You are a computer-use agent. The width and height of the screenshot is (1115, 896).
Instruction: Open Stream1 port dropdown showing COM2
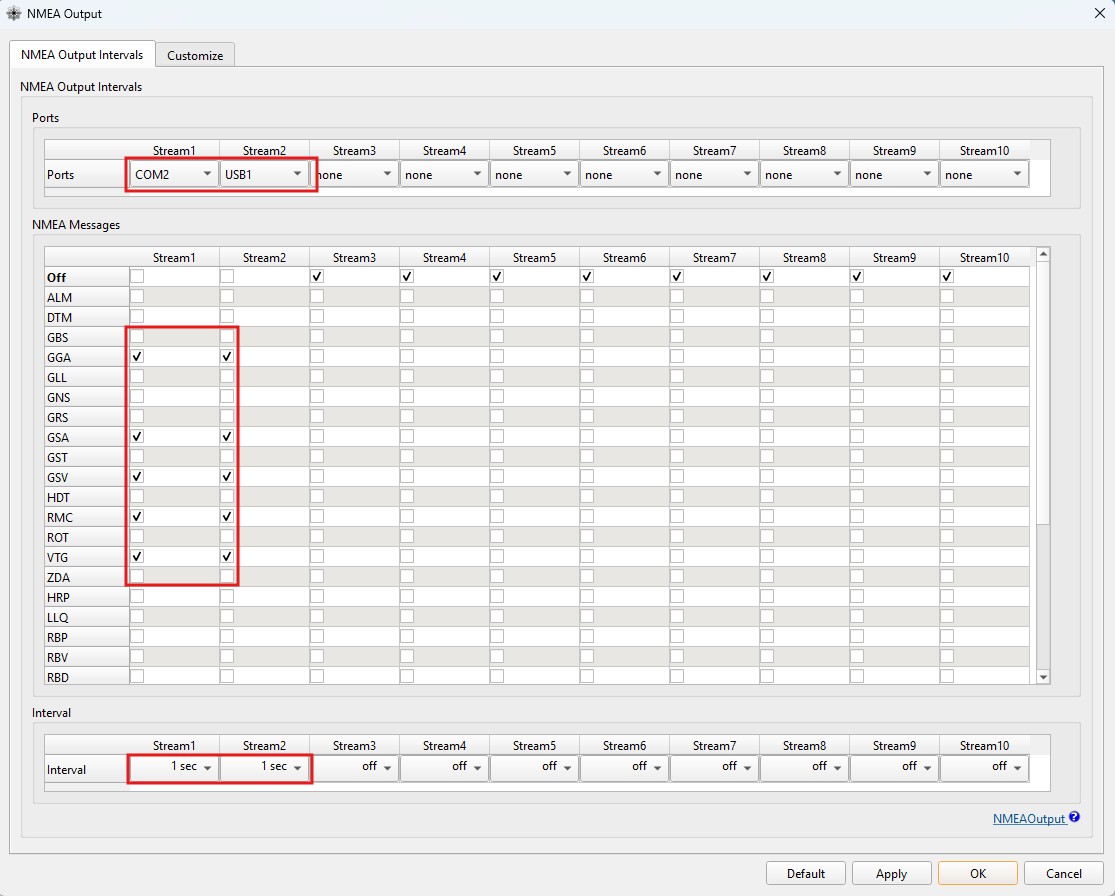point(174,174)
